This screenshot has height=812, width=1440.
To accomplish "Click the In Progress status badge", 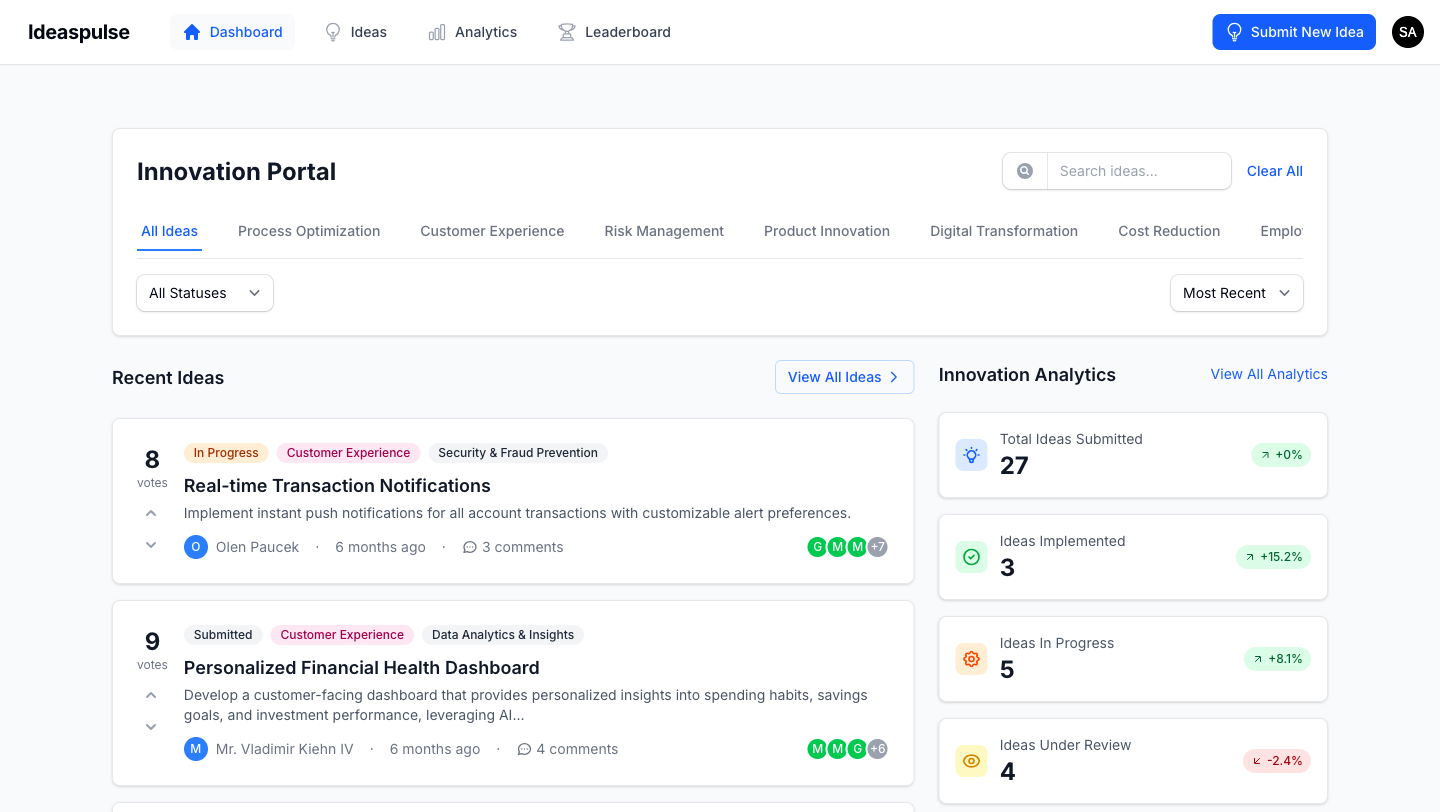I will [226, 453].
